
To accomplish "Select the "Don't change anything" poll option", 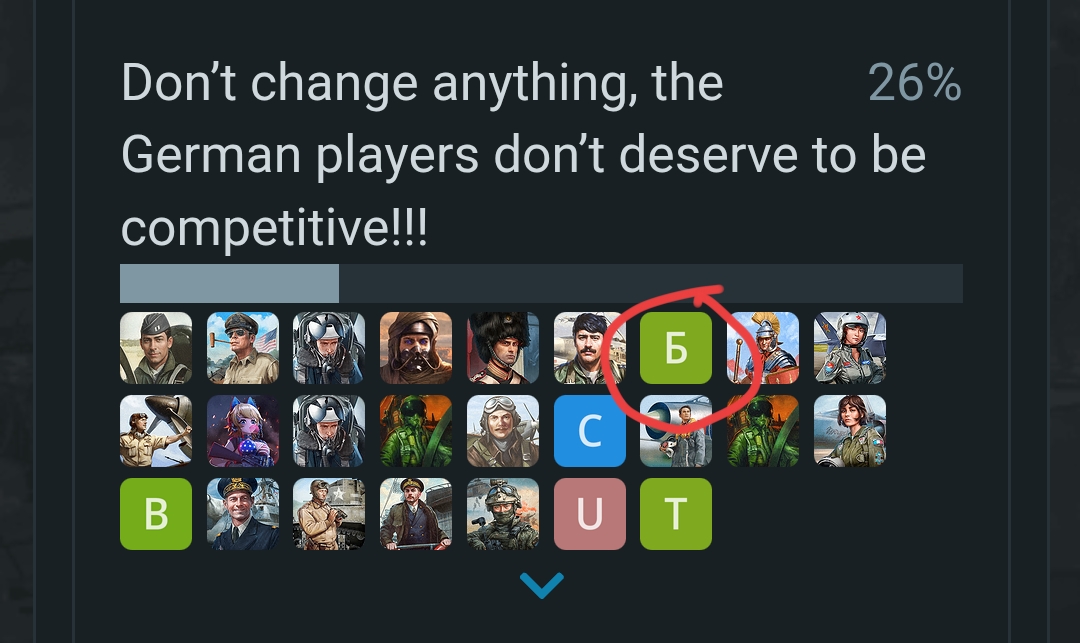I will point(523,155).
